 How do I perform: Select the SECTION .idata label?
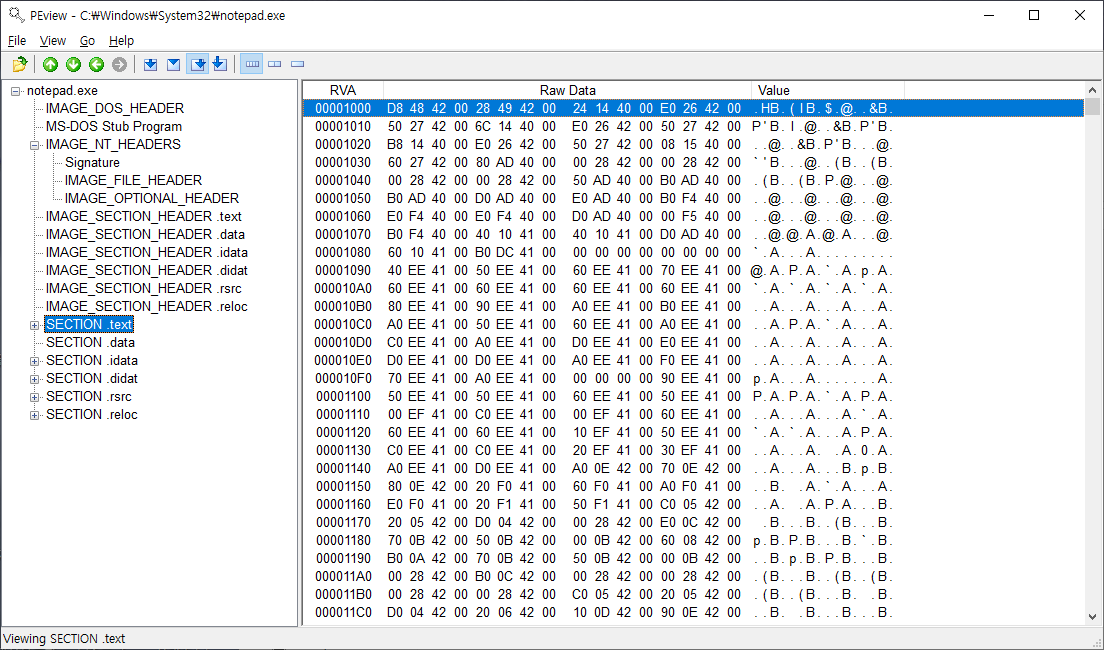click(x=92, y=361)
